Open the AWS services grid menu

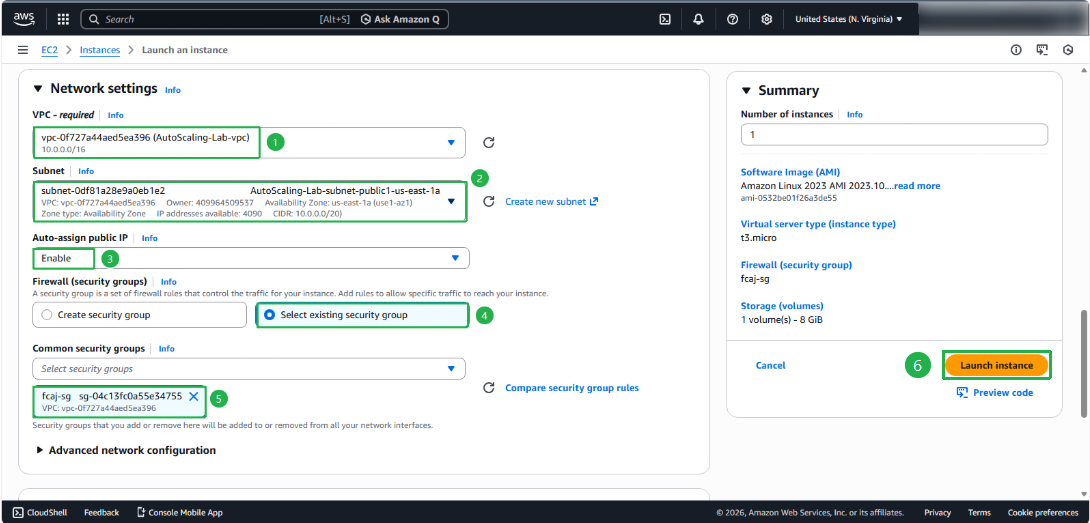coord(63,19)
